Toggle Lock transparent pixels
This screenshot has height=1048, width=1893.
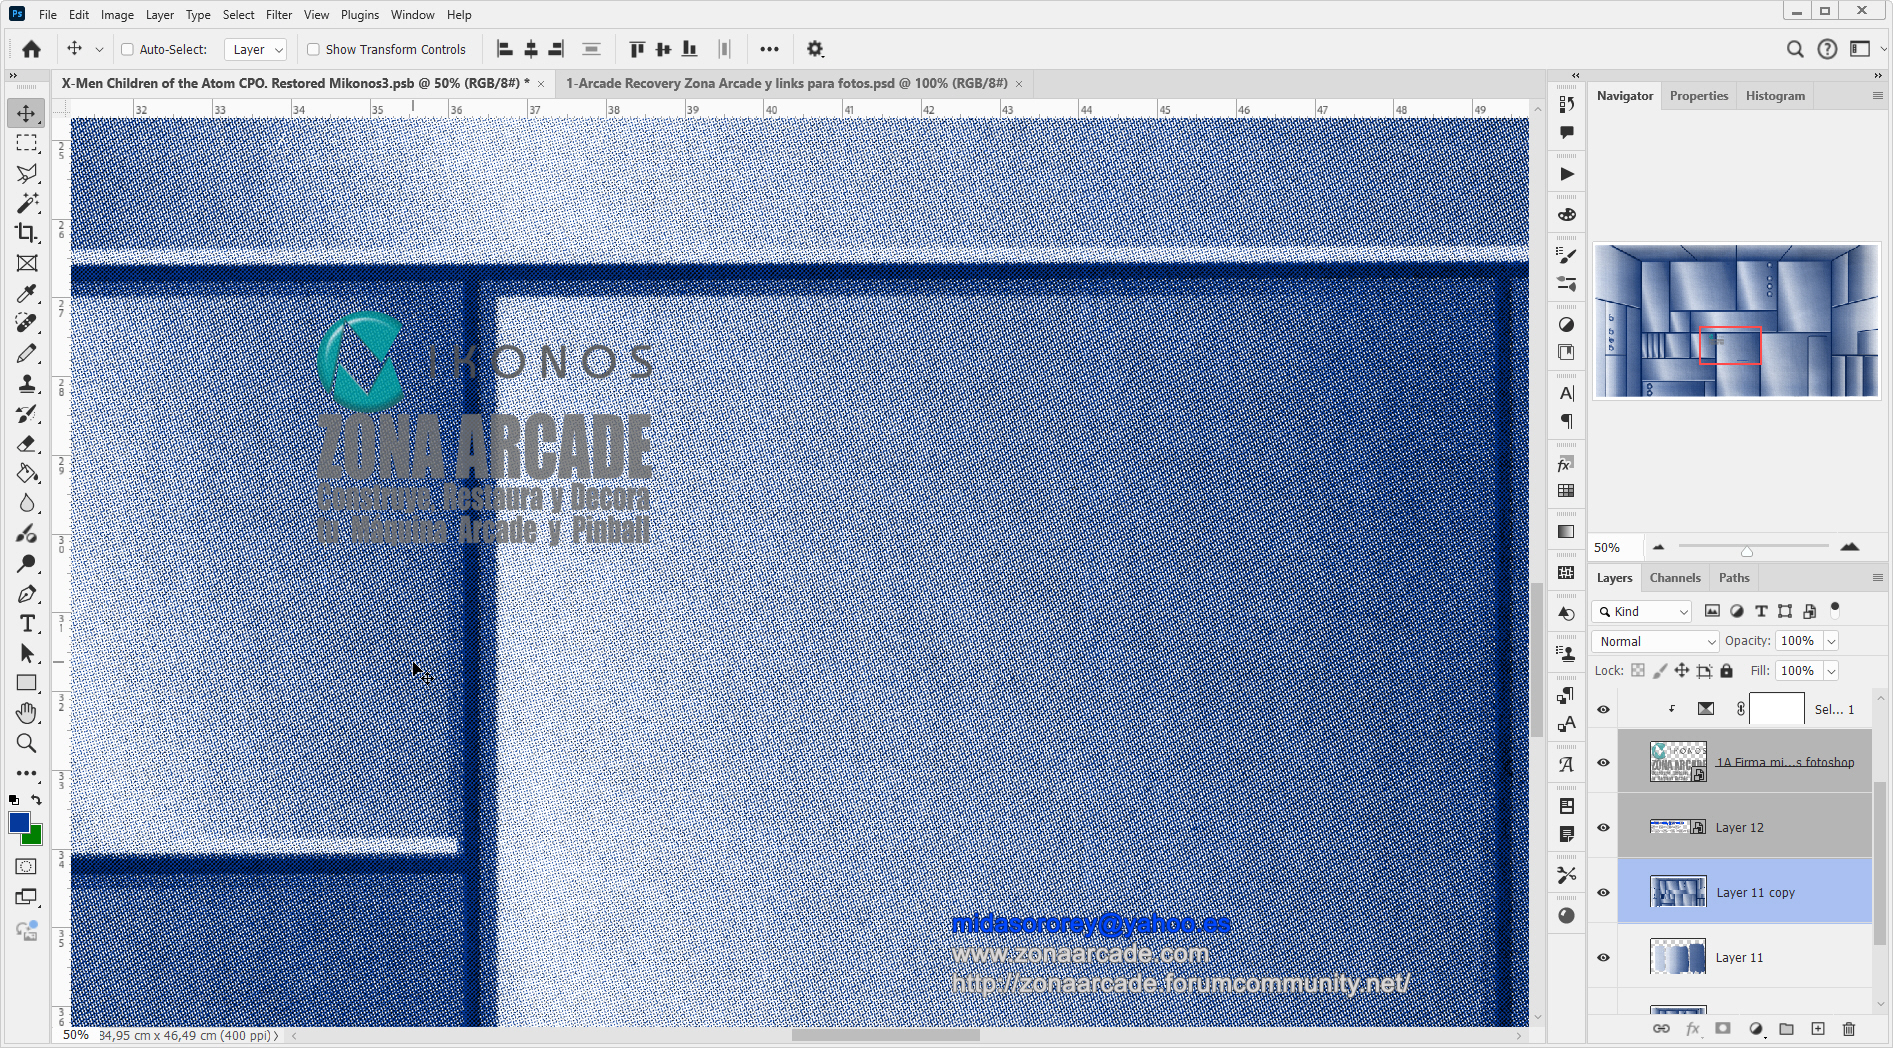coord(1637,671)
